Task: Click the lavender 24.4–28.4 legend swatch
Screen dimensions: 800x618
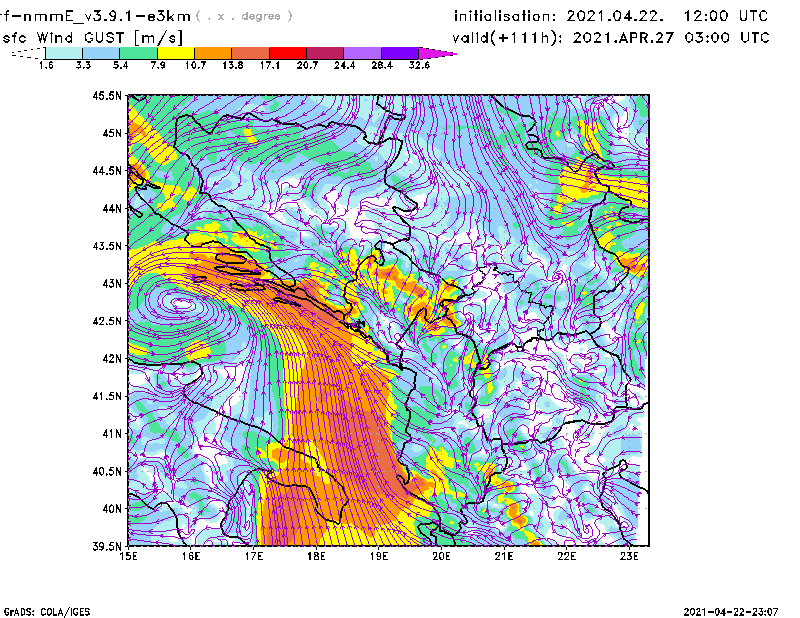Action: [x=363, y=53]
